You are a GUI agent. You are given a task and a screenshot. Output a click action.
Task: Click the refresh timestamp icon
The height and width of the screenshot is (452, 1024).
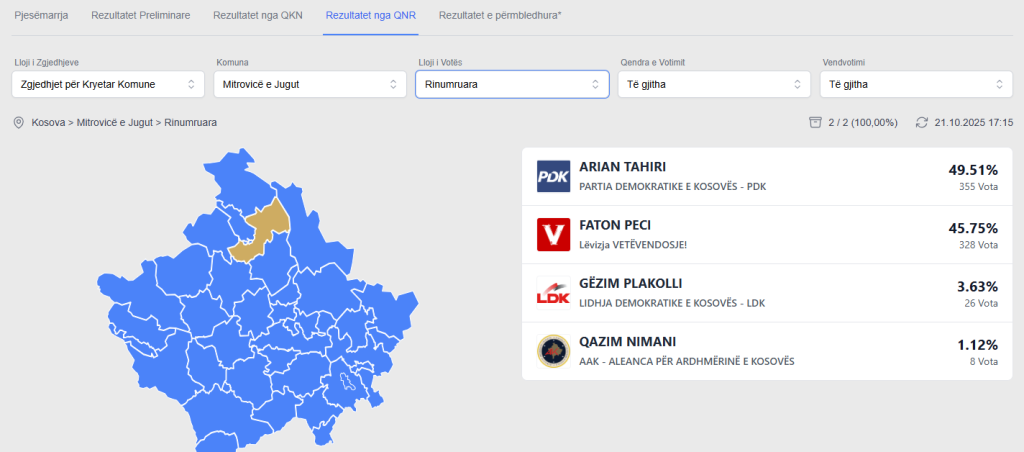[x=921, y=122]
